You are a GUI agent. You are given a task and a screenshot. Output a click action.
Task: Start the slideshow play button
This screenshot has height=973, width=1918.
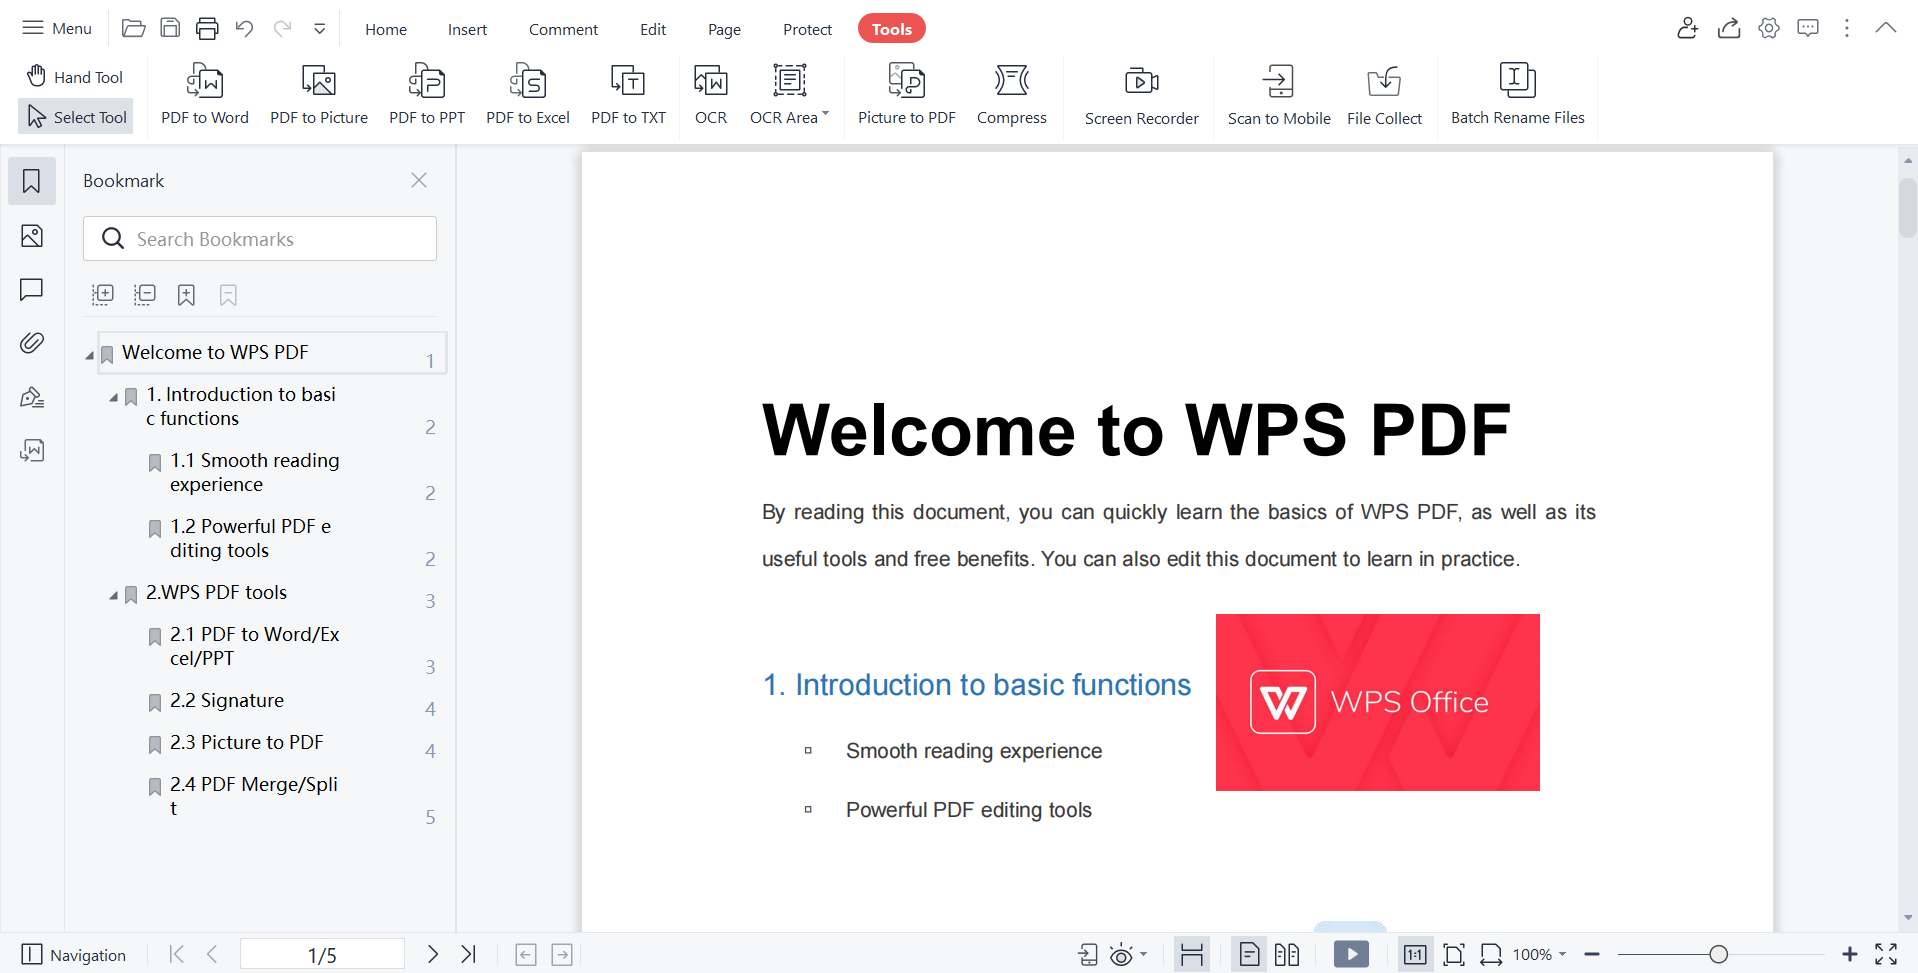pyautogui.click(x=1351, y=955)
